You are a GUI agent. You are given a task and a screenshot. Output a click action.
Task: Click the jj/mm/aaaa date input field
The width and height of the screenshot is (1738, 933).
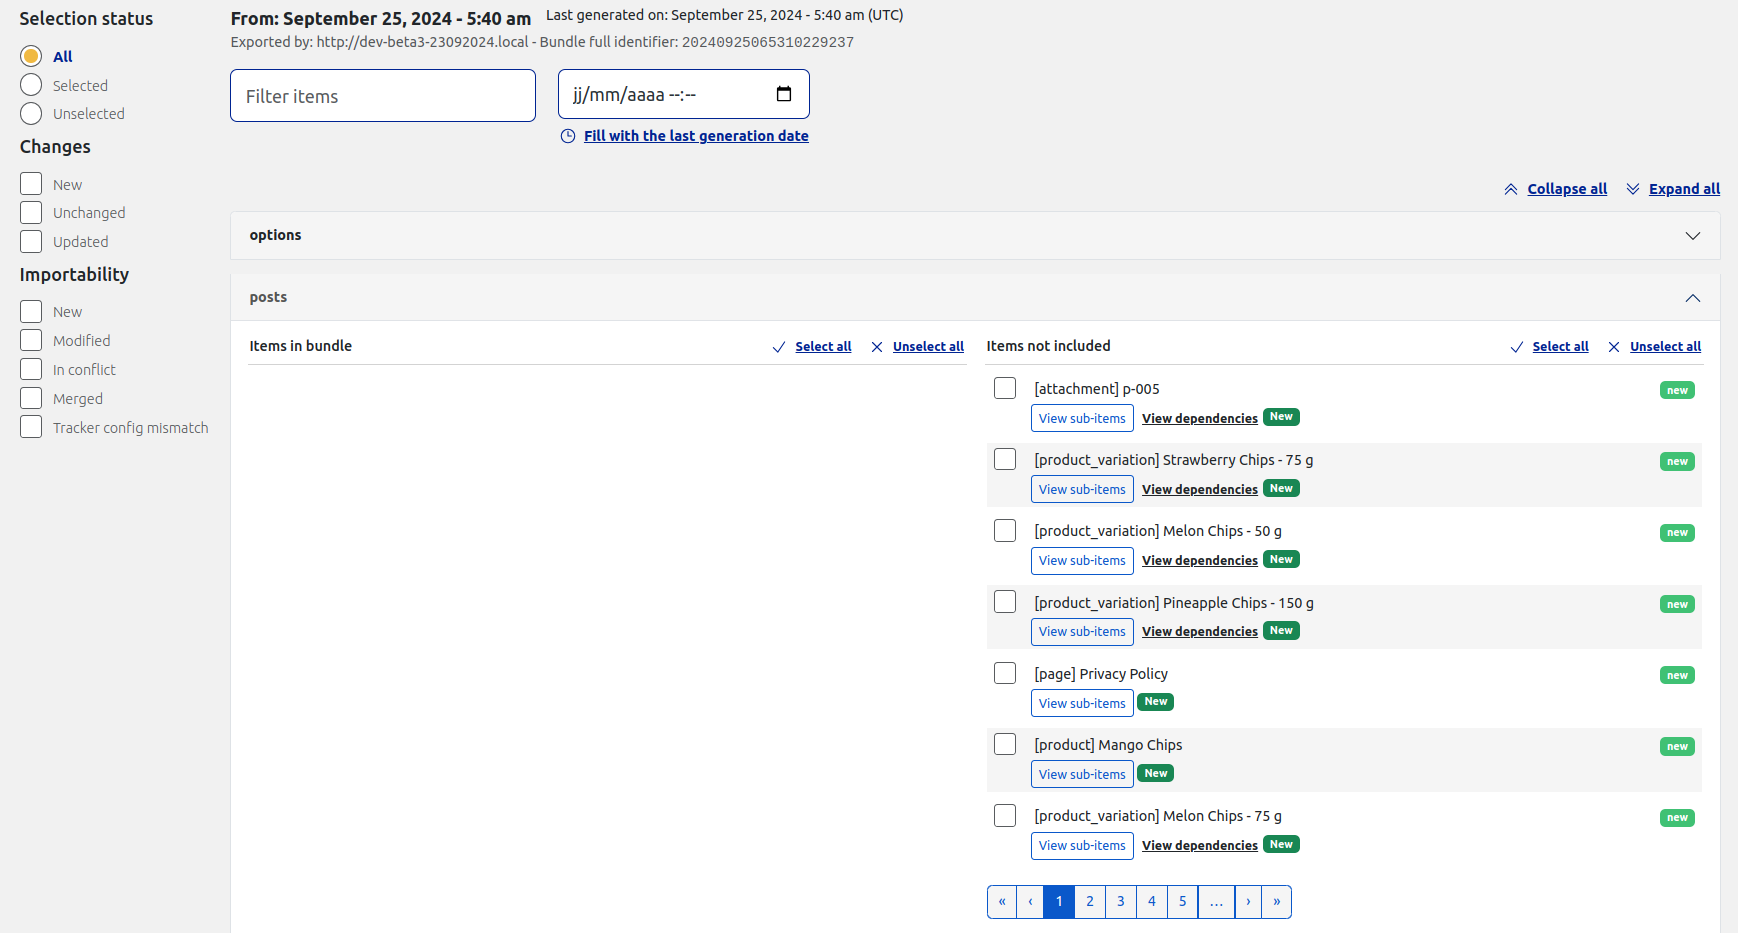pyautogui.click(x=684, y=94)
